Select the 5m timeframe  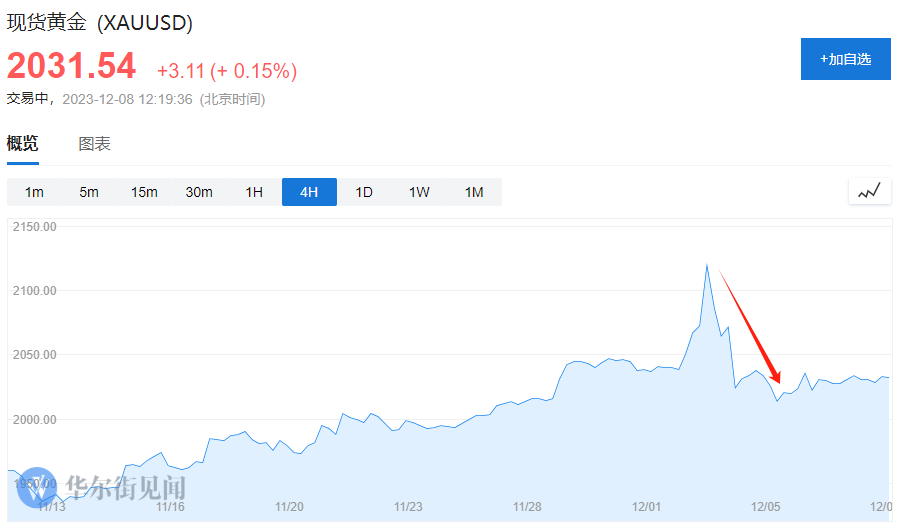pyautogui.click(x=89, y=192)
